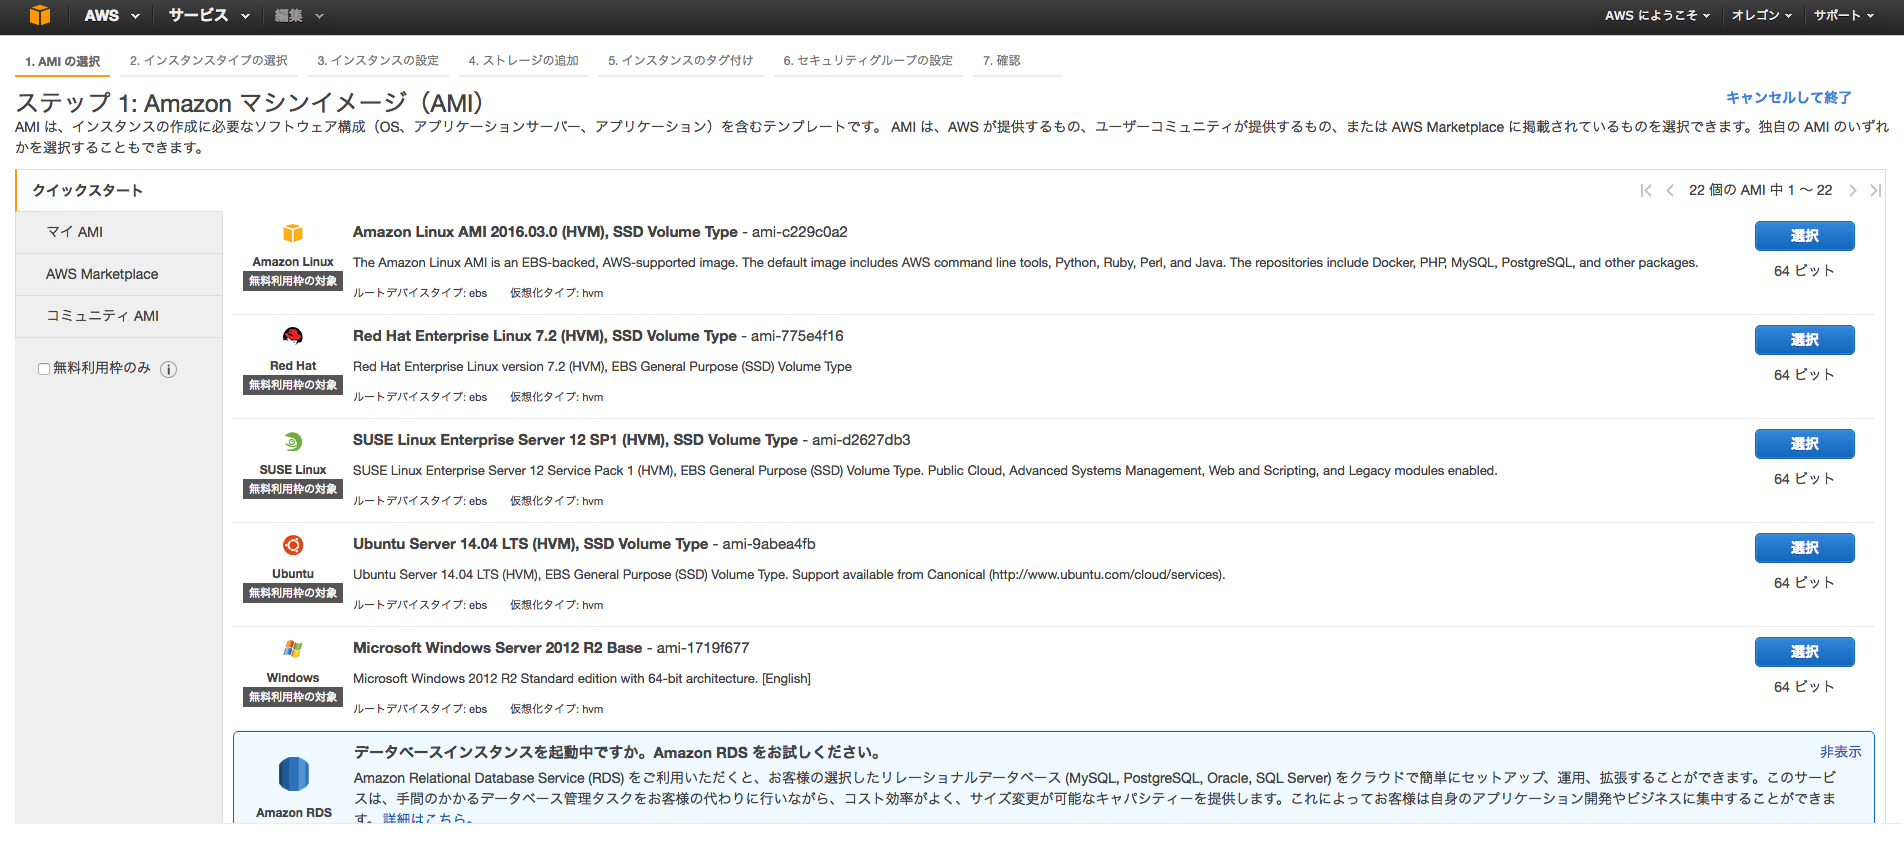Viewport: 1904px width, 863px height.
Task: Open the オレゴン region dropdown
Action: tap(1762, 15)
